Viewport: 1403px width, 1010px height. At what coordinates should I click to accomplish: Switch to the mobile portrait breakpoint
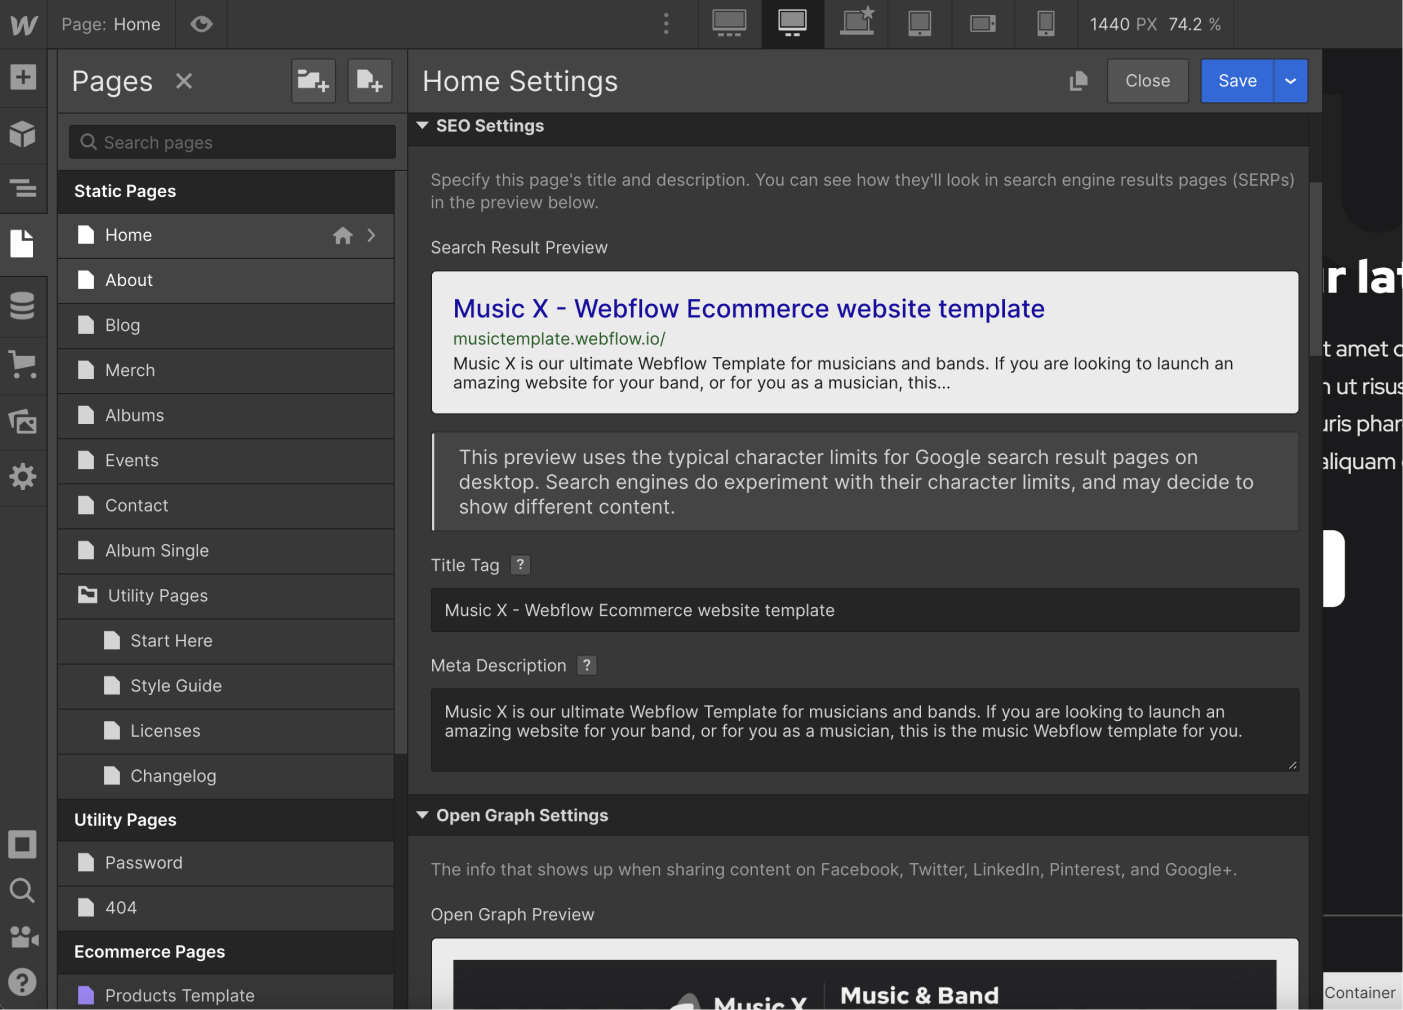(x=1046, y=24)
